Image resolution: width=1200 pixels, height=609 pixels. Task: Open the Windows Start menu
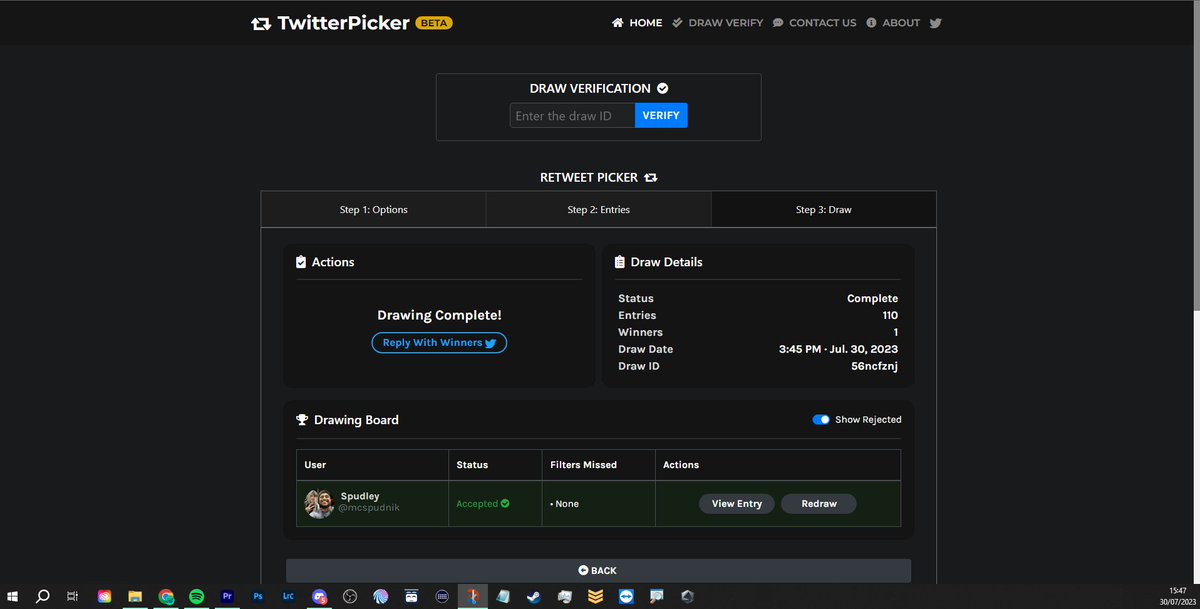[12, 597]
